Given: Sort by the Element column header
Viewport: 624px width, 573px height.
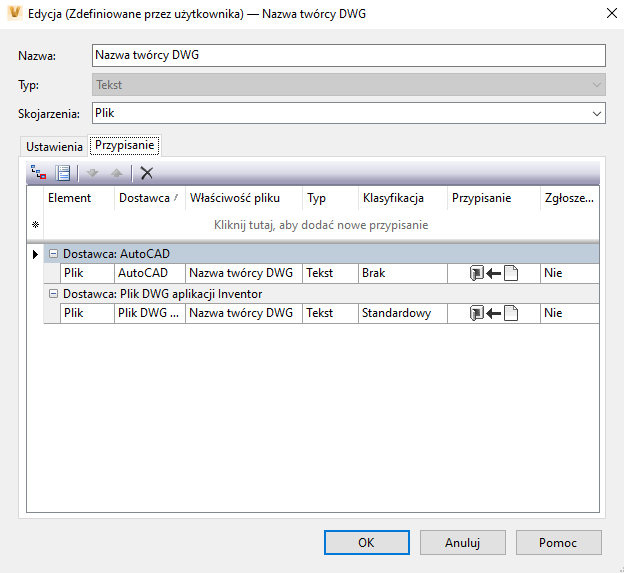Looking at the screenshot, I should click(x=79, y=198).
